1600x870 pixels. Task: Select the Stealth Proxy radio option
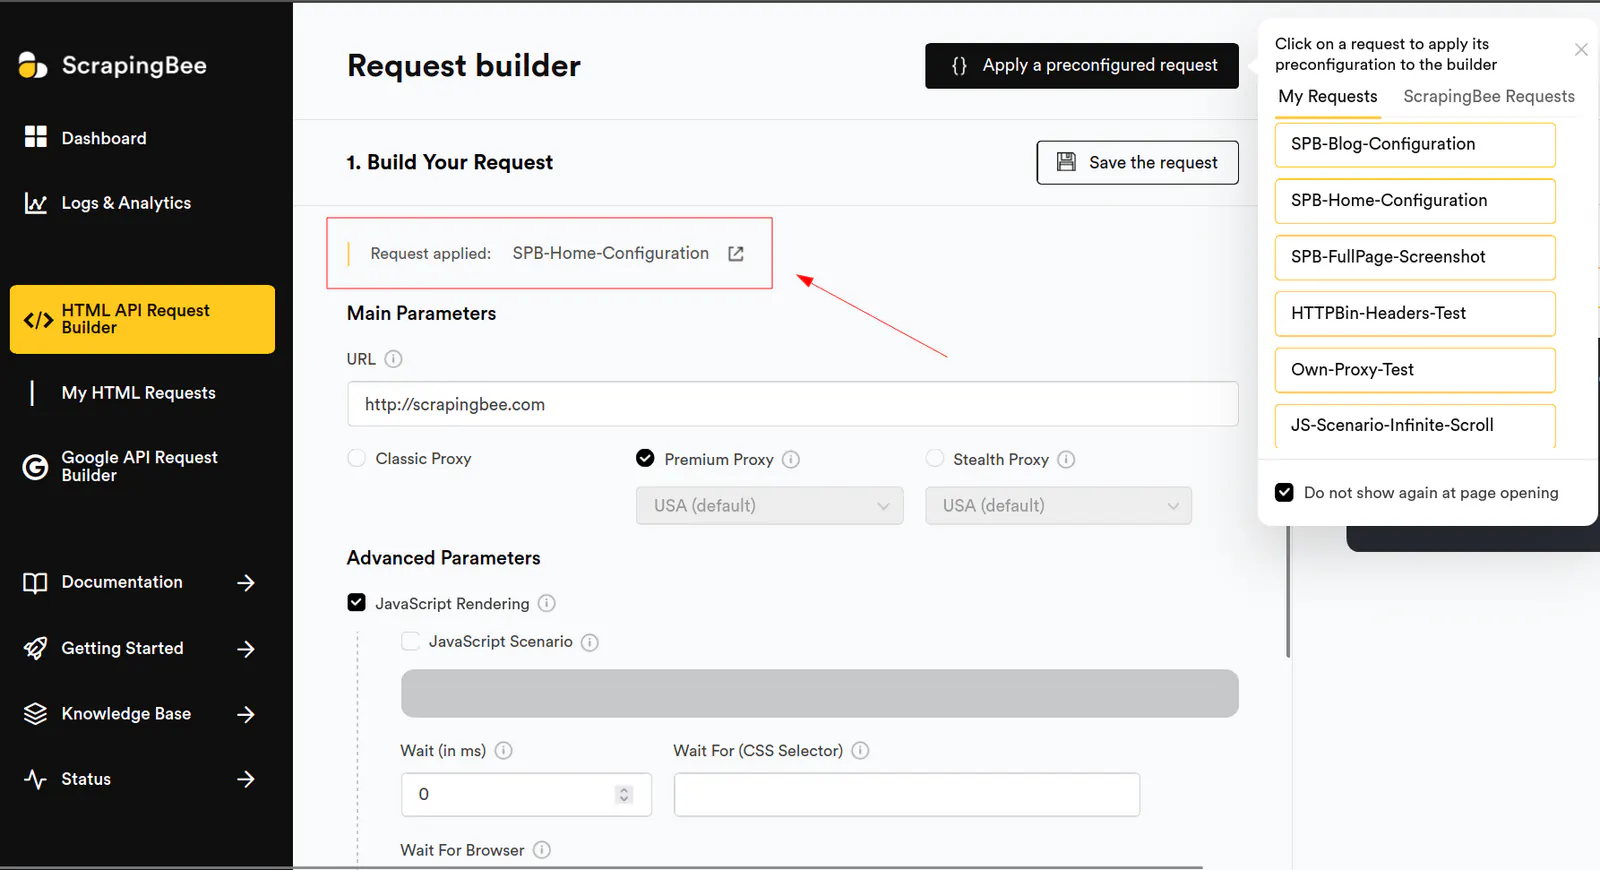935,458
